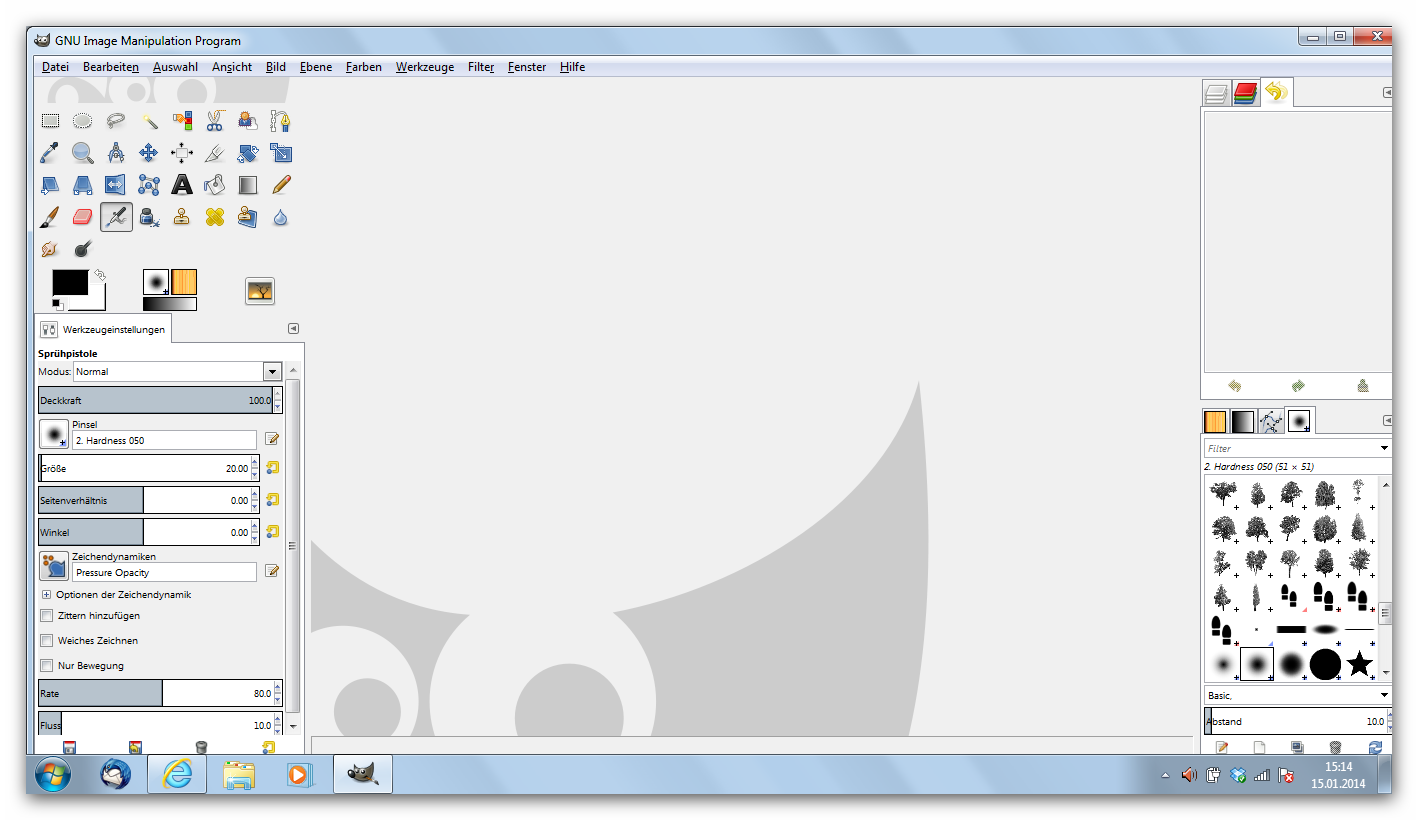Select the Ink tool
The image size is (1418, 820).
149,217
